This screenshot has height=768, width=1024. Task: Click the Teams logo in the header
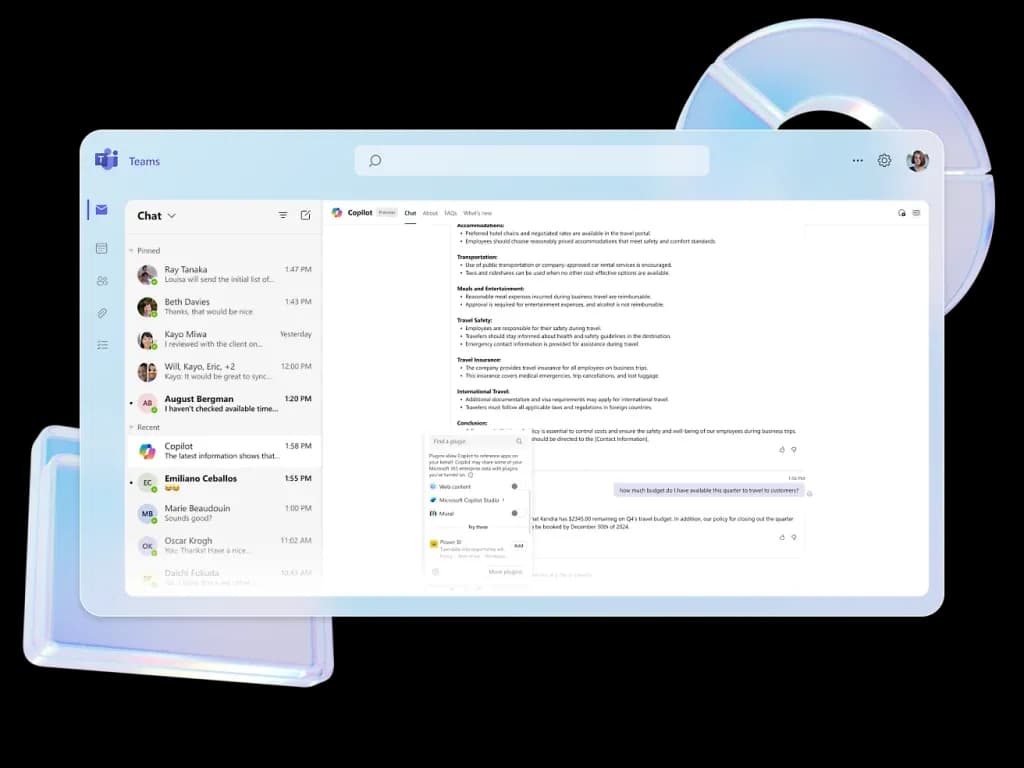tap(106, 159)
